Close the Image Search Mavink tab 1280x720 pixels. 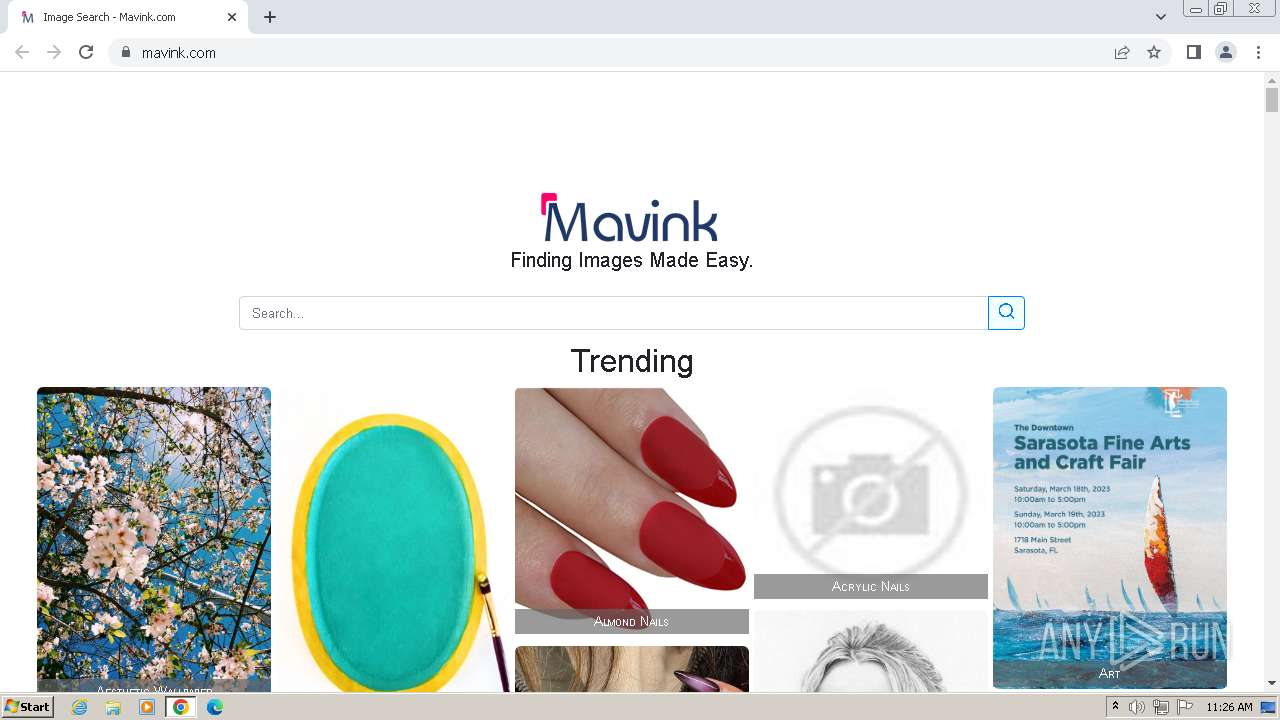232,17
